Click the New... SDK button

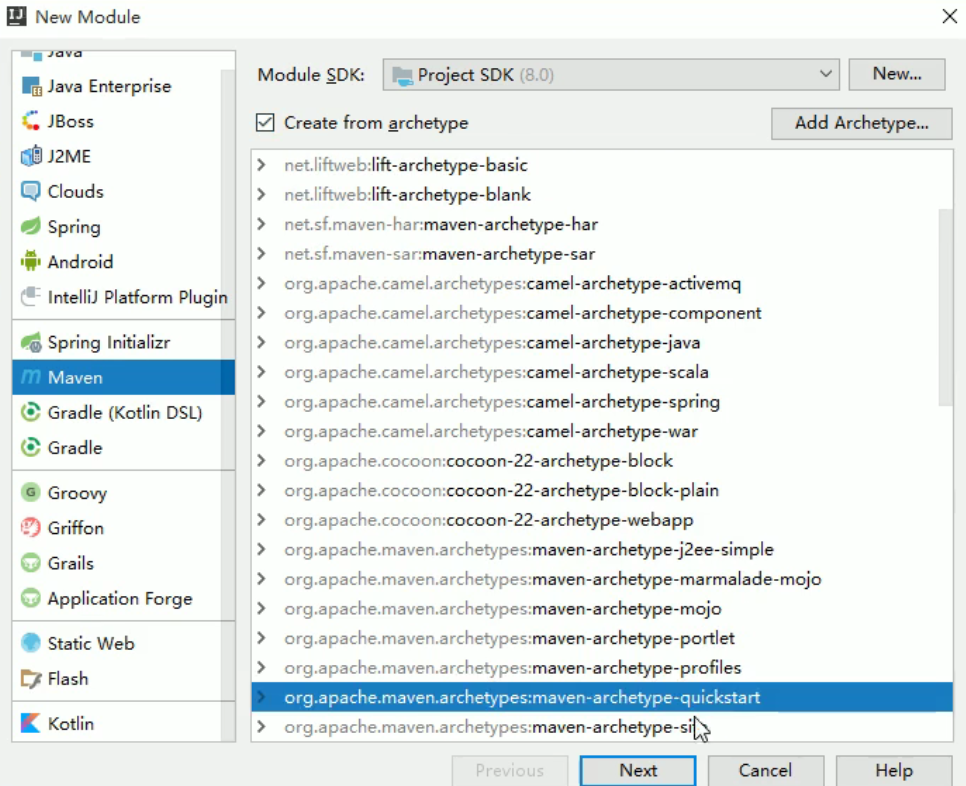(x=896, y=75)
